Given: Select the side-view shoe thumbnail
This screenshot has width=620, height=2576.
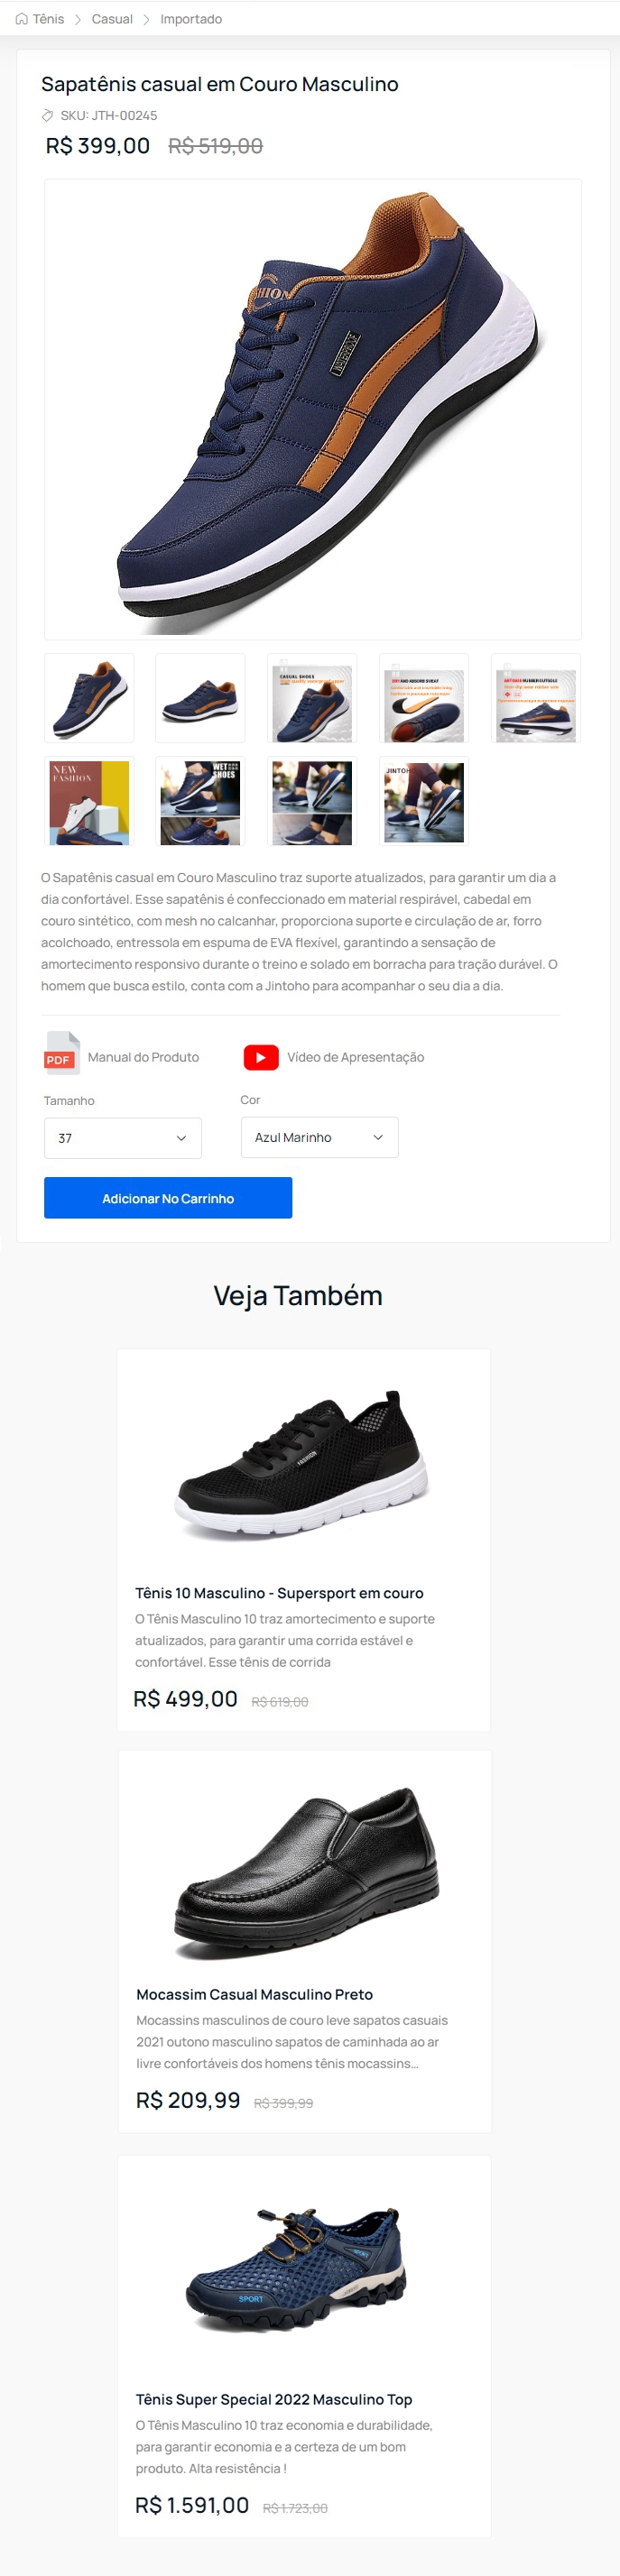Looking at the screenshot, I should [x=200, y=698].
